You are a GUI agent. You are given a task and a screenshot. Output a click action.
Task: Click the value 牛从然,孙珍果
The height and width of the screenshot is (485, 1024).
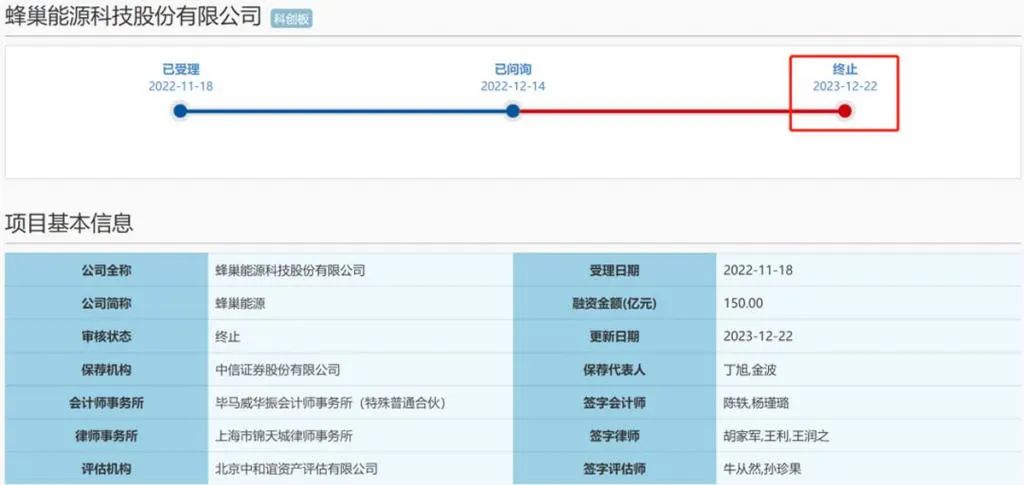pos(762,469)
